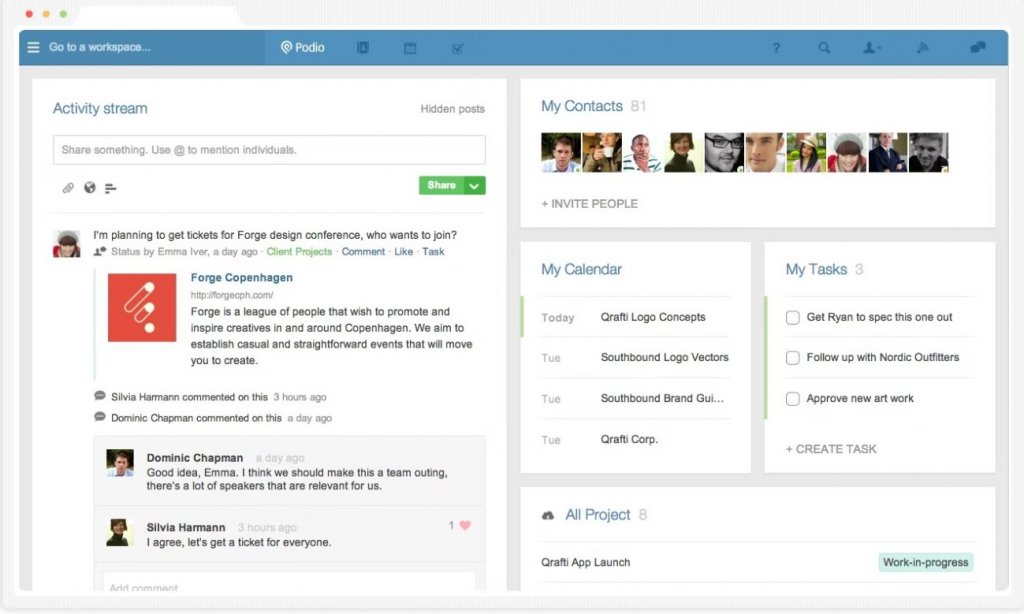This screenshot has width=1024, height=614.
Task: Select the contact drinking from a cup
Action: pos(601,152)
